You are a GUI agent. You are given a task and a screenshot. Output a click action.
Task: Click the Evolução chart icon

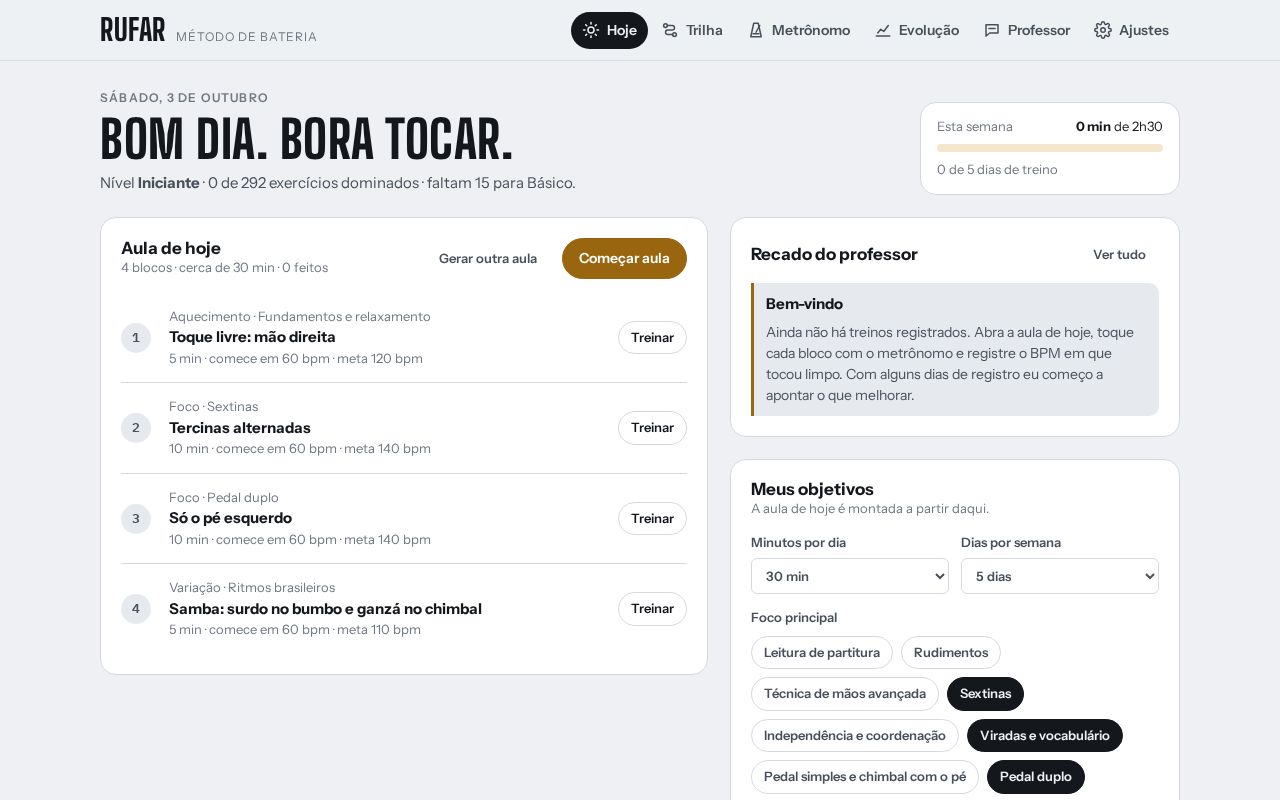(x=883, y=30)
